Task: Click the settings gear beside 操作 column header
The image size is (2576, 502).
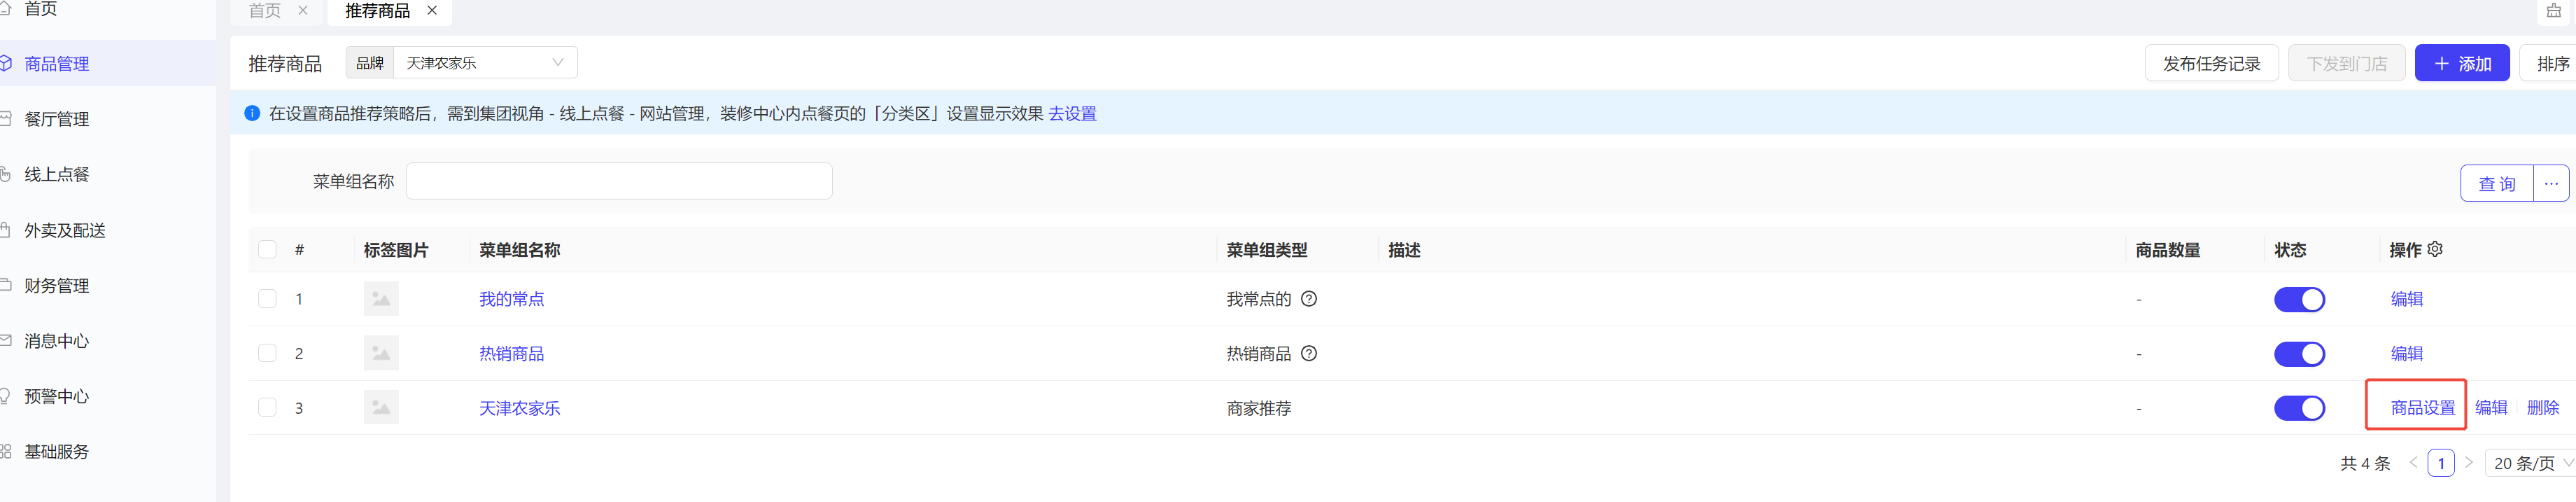Action: 2435,249
